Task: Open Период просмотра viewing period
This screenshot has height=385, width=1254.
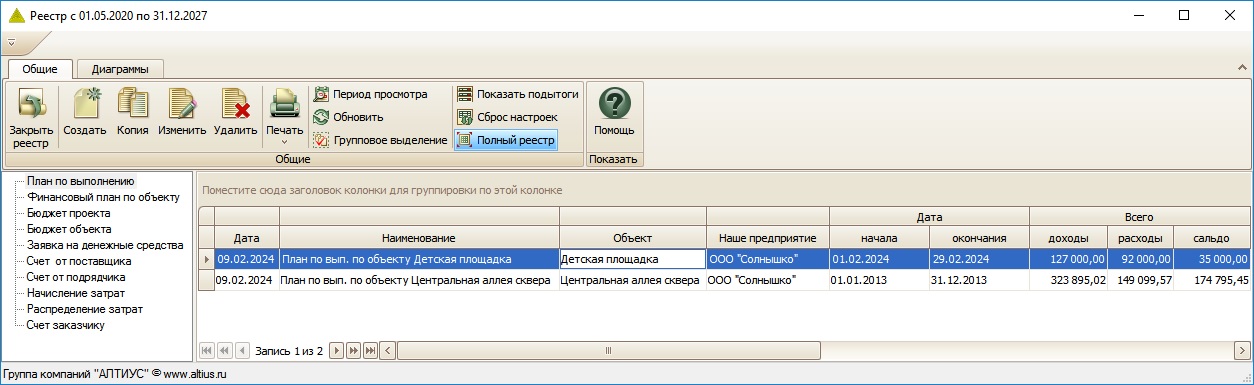Action: [370, 94]
